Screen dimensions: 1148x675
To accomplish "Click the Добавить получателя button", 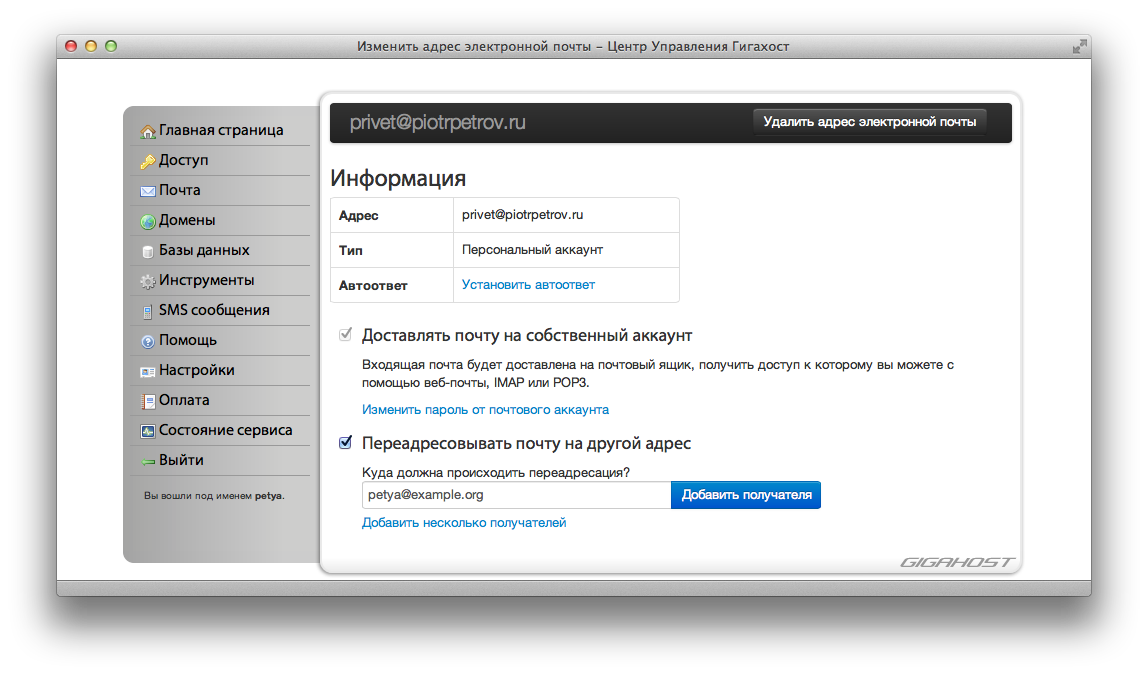I will coord(746,495).
